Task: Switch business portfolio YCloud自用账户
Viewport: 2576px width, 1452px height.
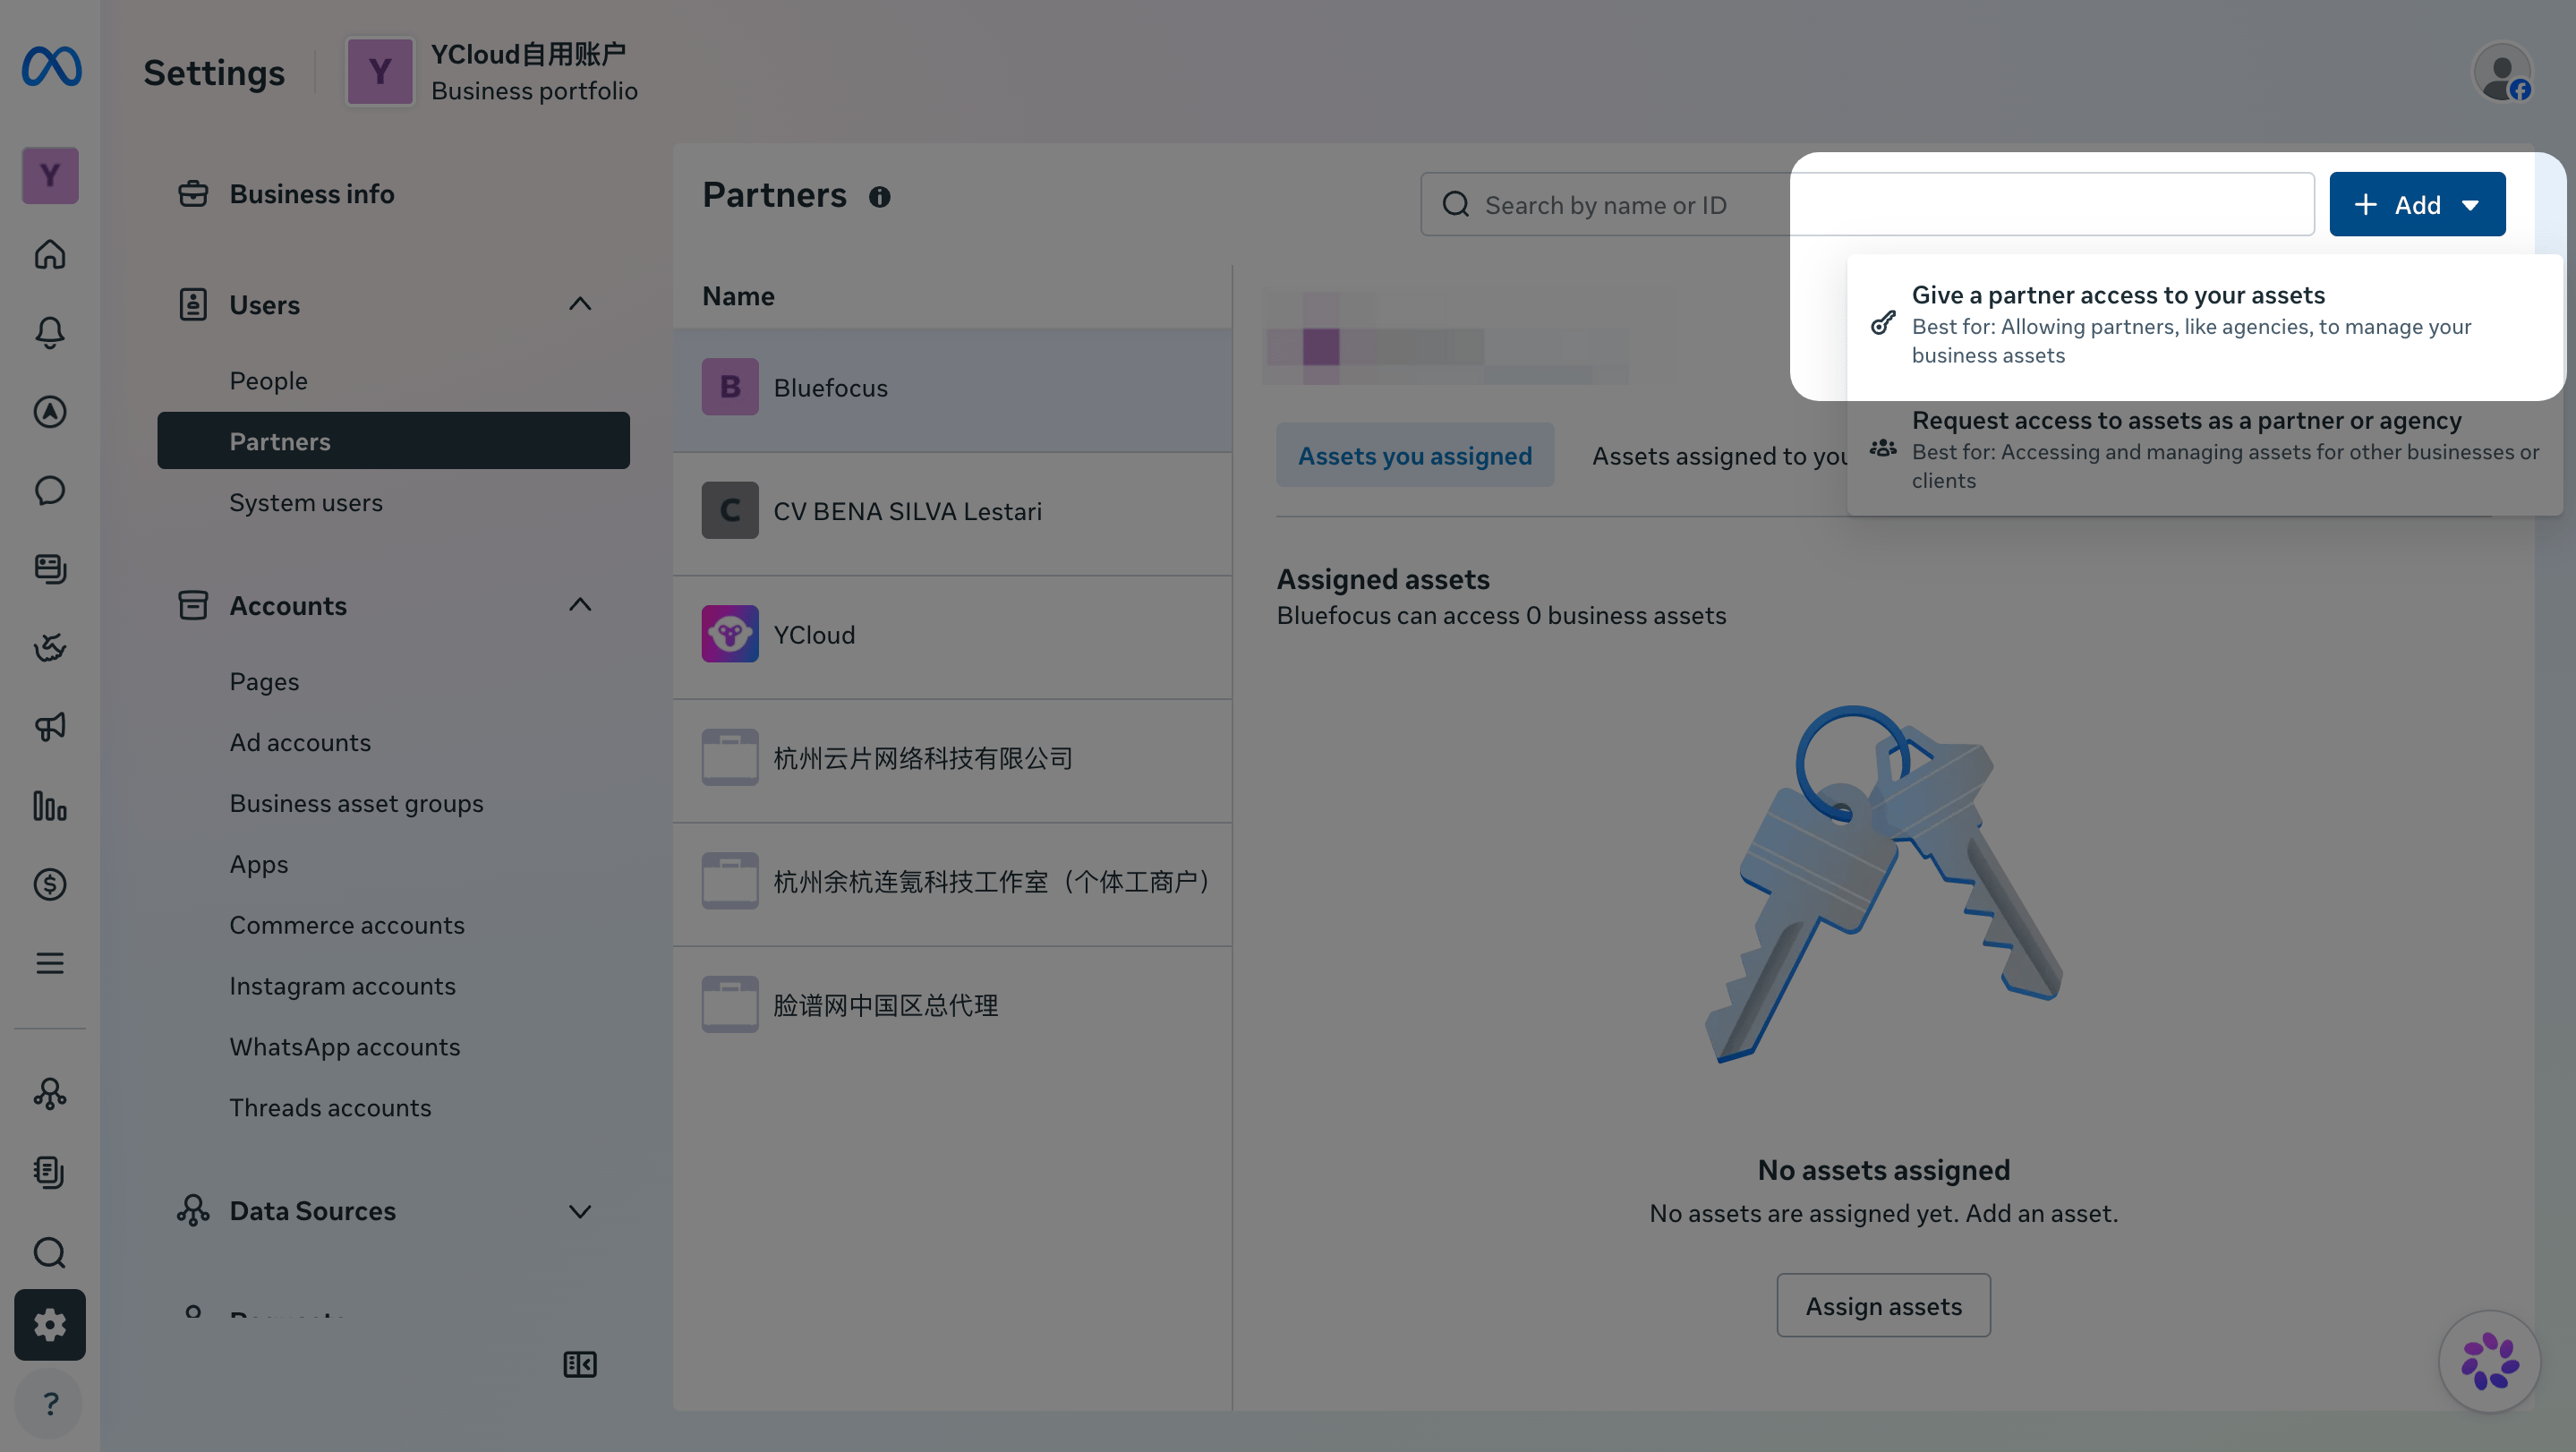Action: (492, 72)
